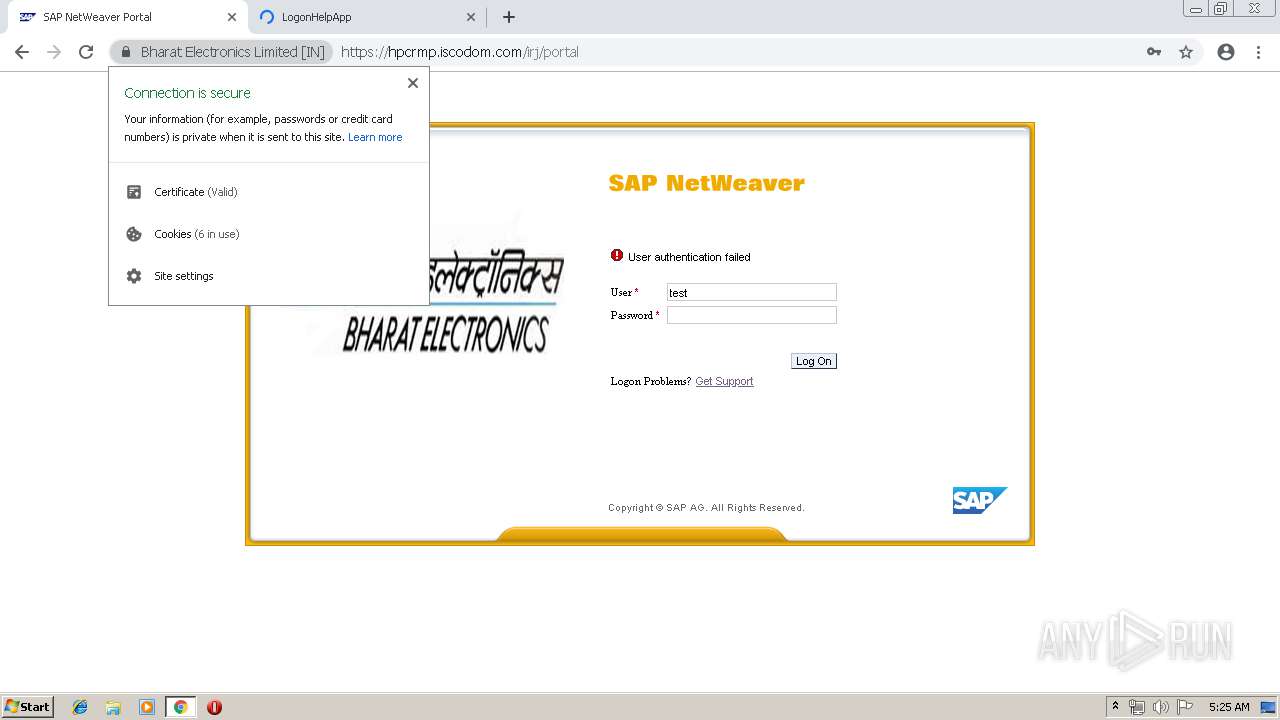Viewport: 1280px width, 720px height.
Task: Click the cookie icon in the popup
Action: tap(134, 234)
